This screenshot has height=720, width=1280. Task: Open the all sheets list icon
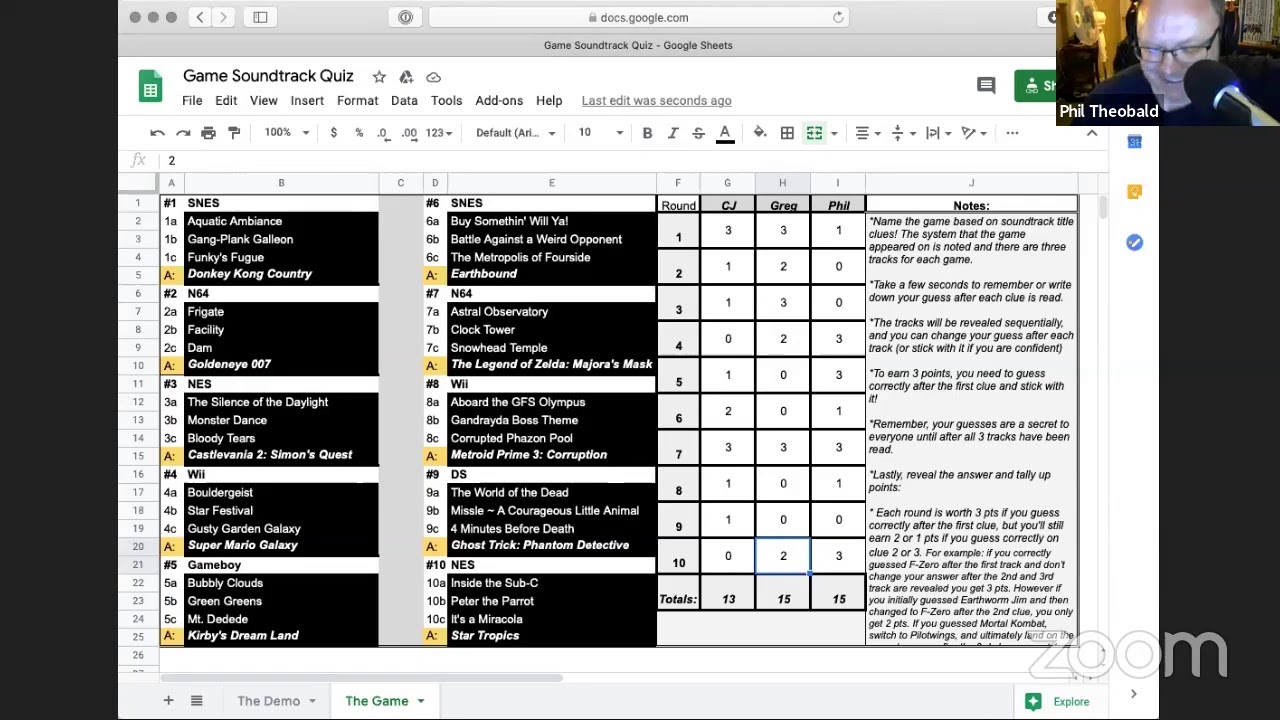197,701
